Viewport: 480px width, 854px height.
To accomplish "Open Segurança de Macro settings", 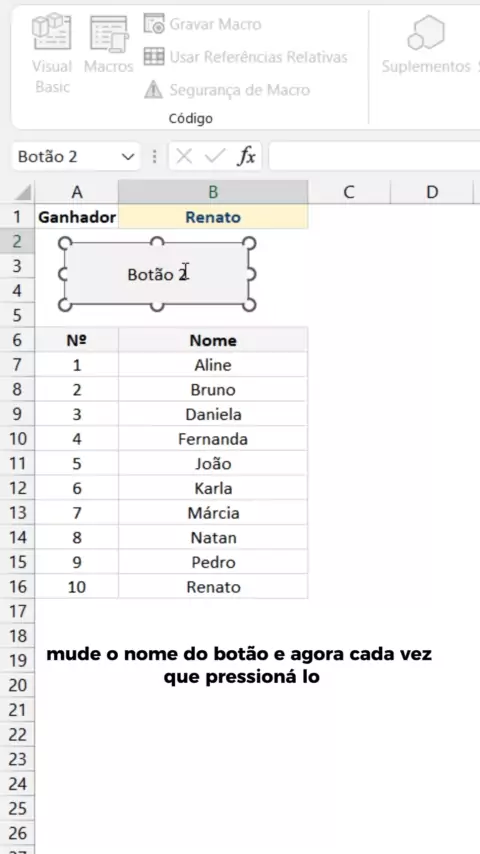I will (227, 90).
